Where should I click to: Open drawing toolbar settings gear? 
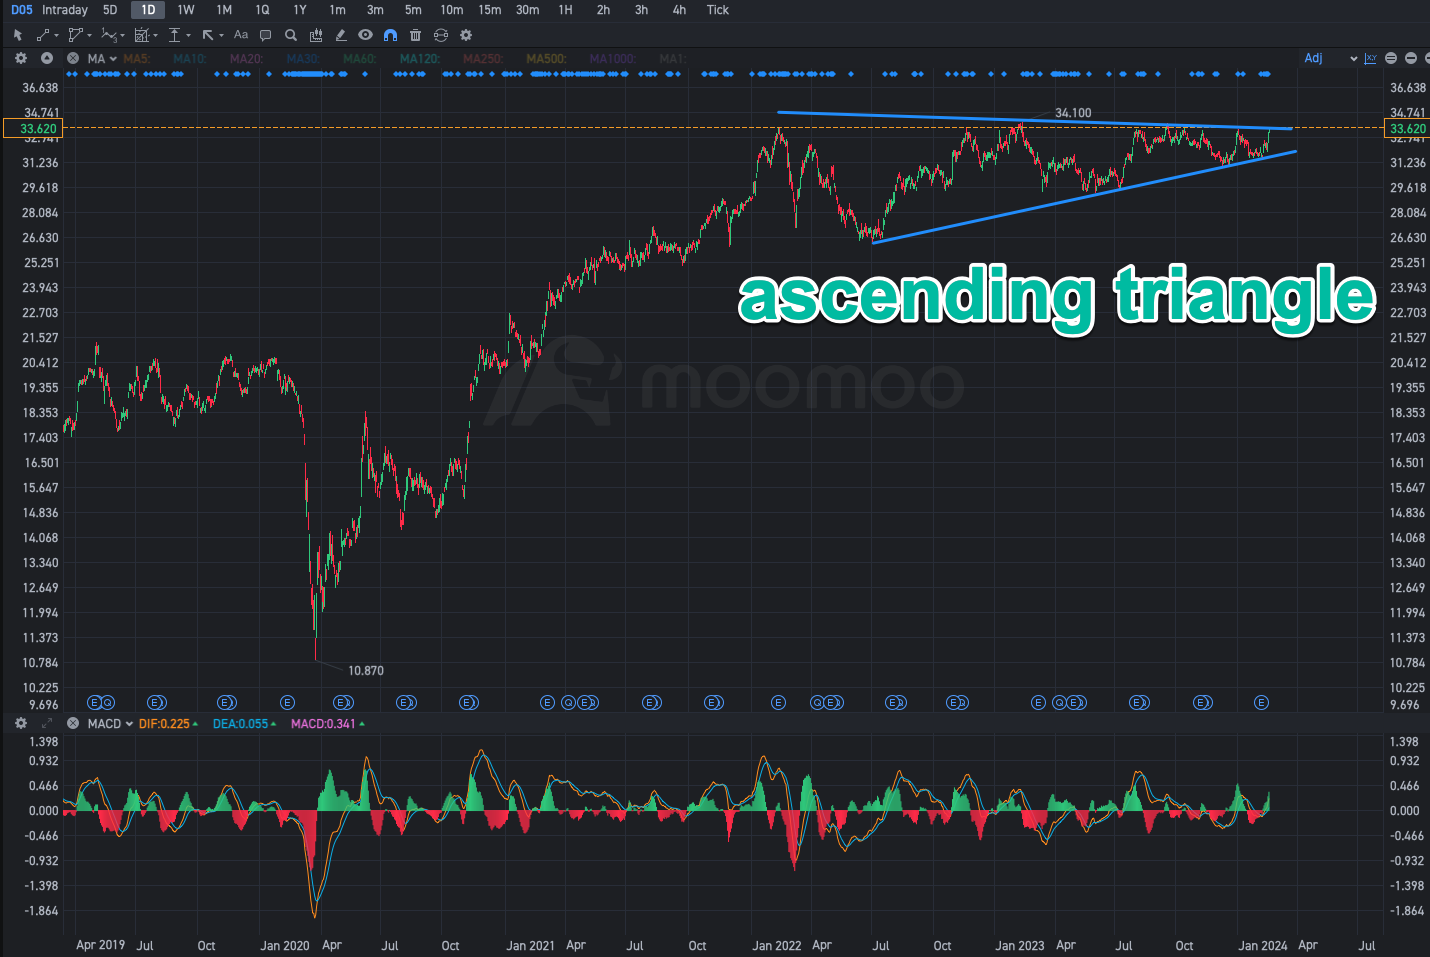pos(466,35)
